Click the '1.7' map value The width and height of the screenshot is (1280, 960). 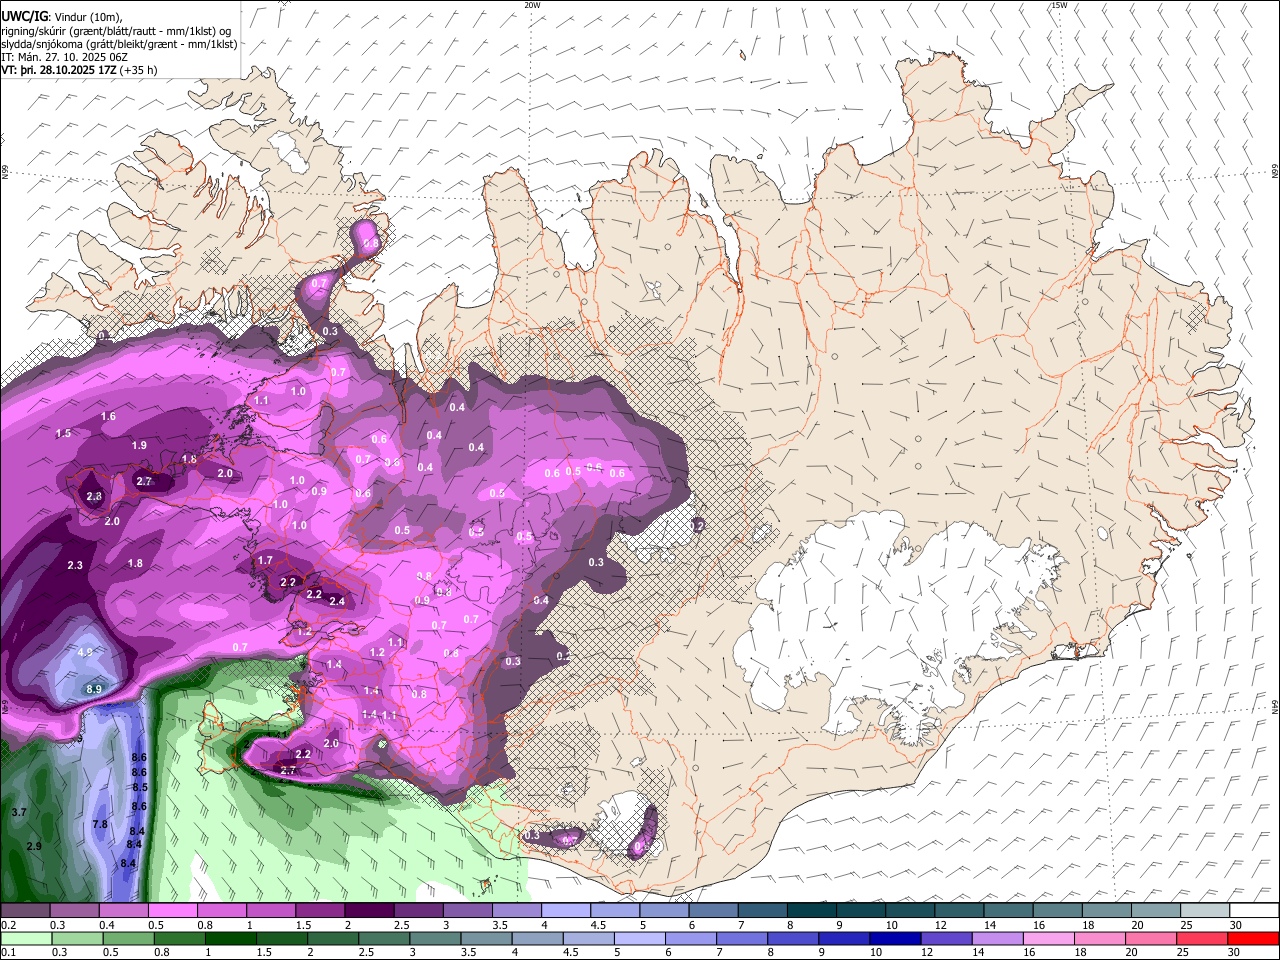click(x=265, y=561)
